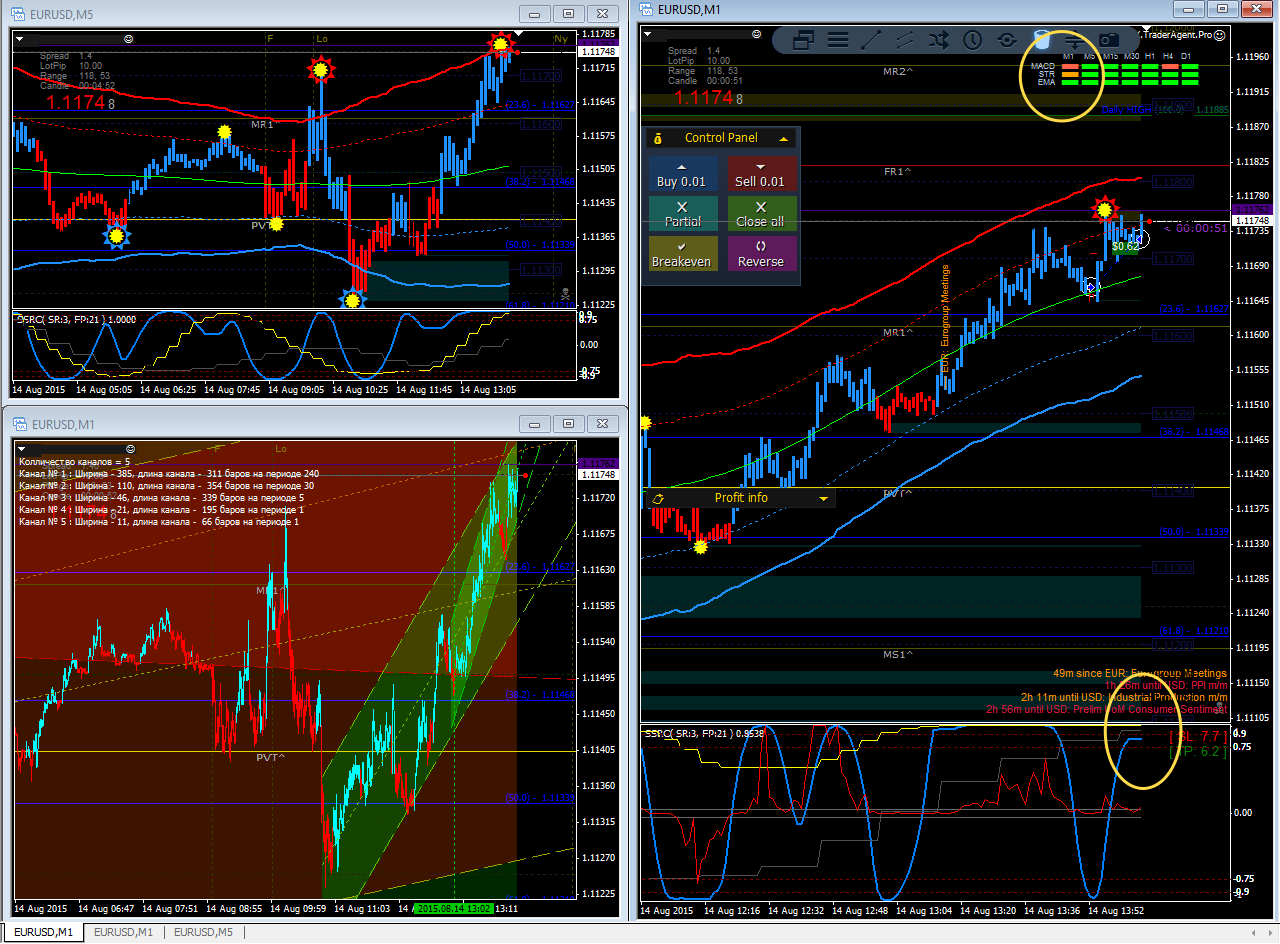1280x944 pixels.
Task: Open the white dropdown triangle in M5 chart
Action: [x=21, y=37]
